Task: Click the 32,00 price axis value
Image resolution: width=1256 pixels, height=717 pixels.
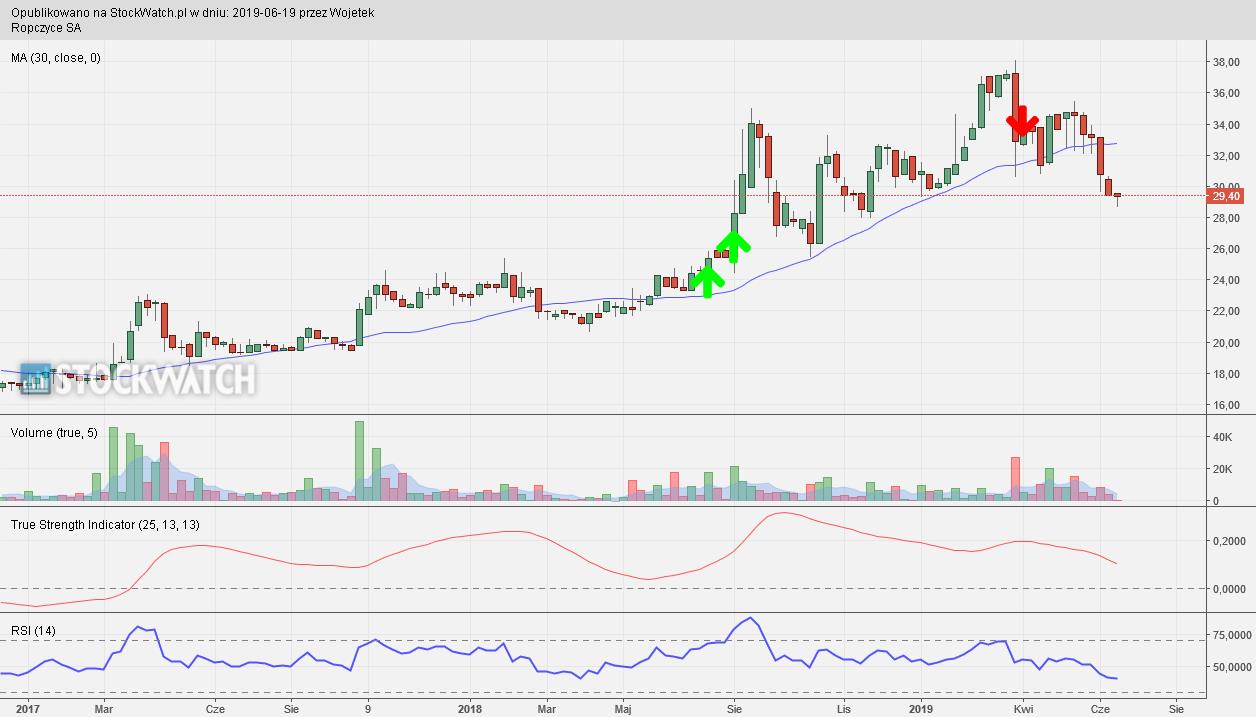Action: point(1226,156)
